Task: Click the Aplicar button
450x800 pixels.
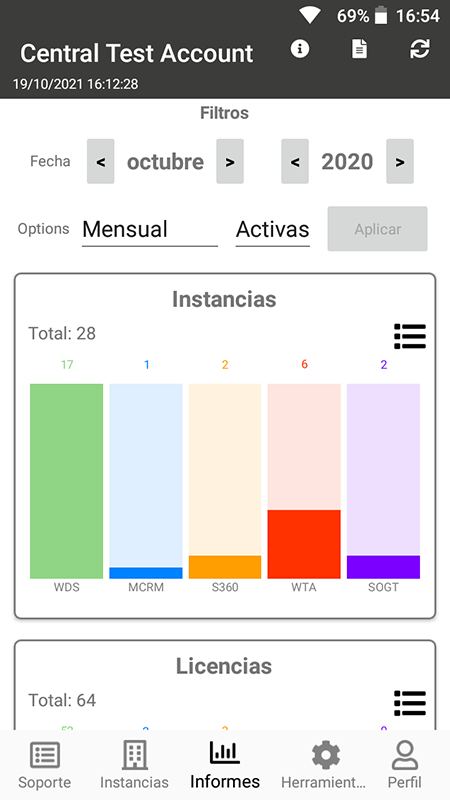Action: [378, 229]
